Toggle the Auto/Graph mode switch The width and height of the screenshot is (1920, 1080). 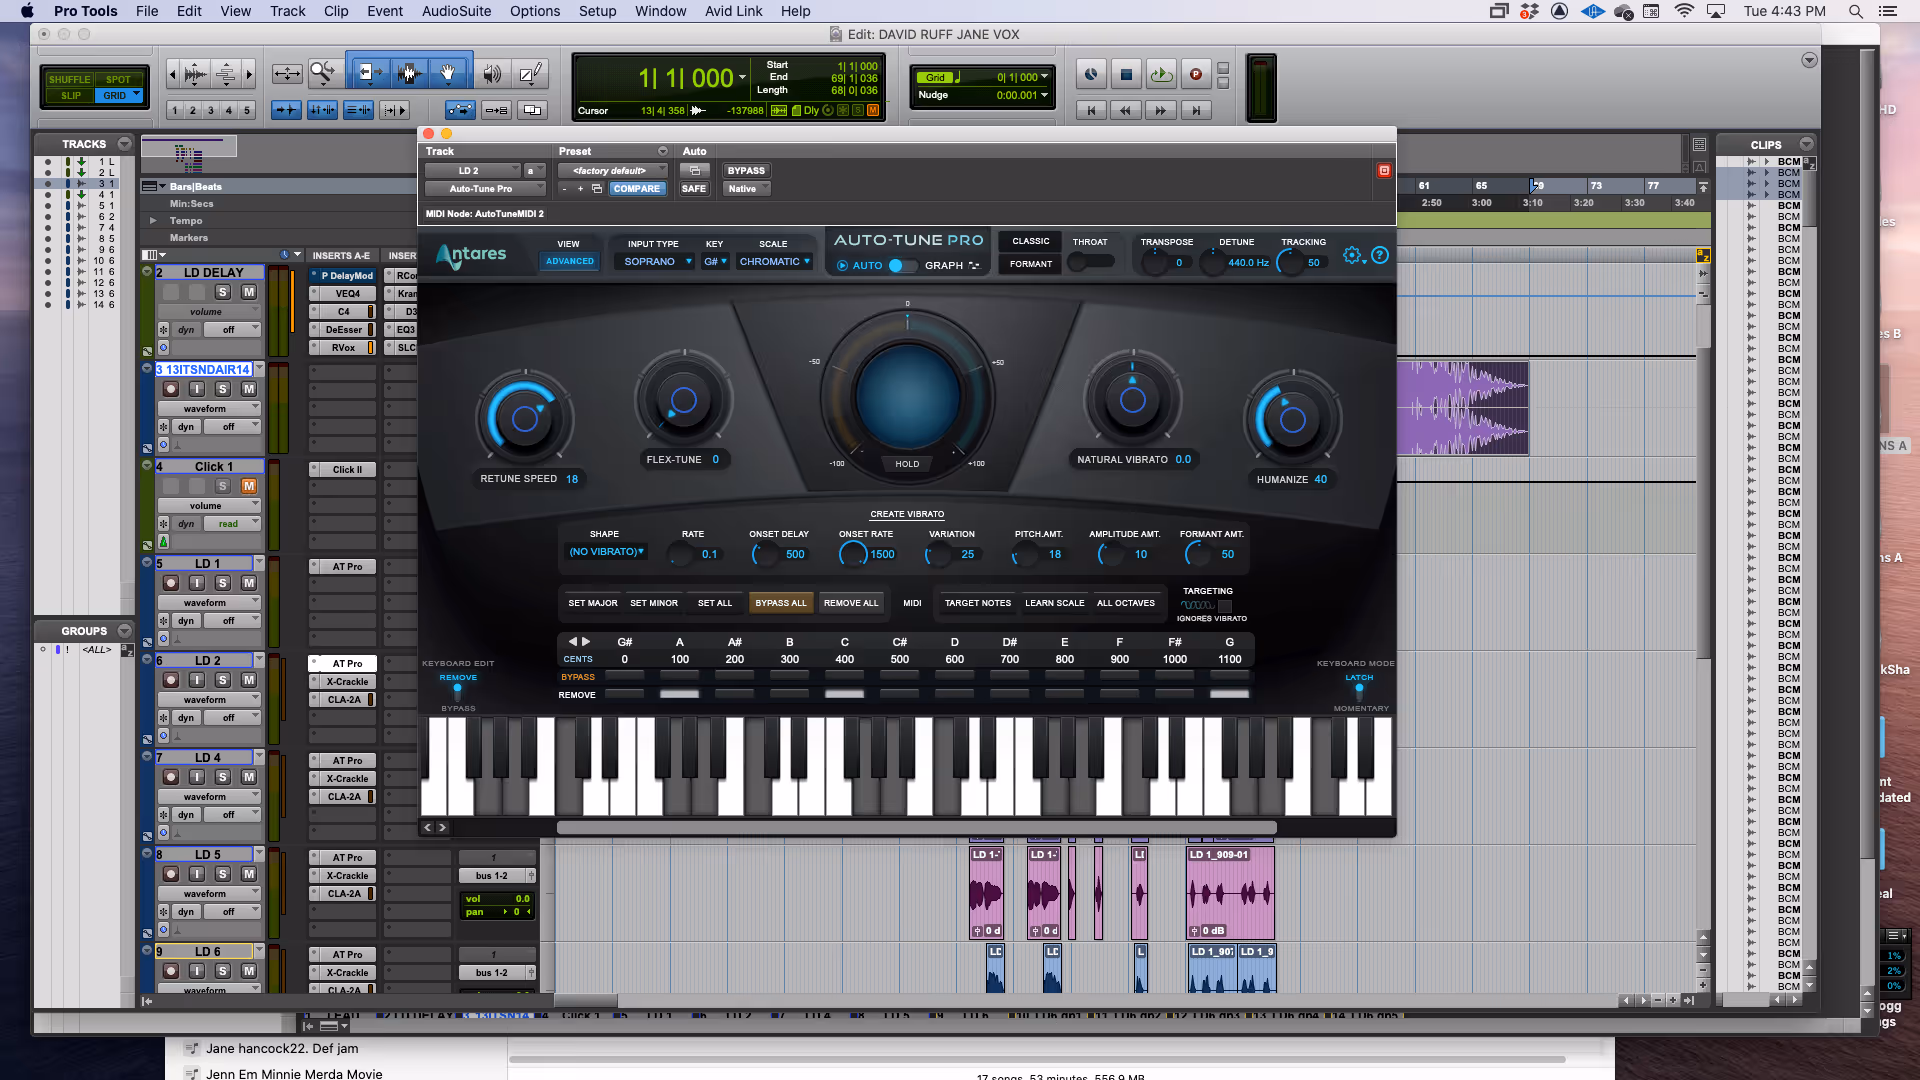tap(902, 265)
